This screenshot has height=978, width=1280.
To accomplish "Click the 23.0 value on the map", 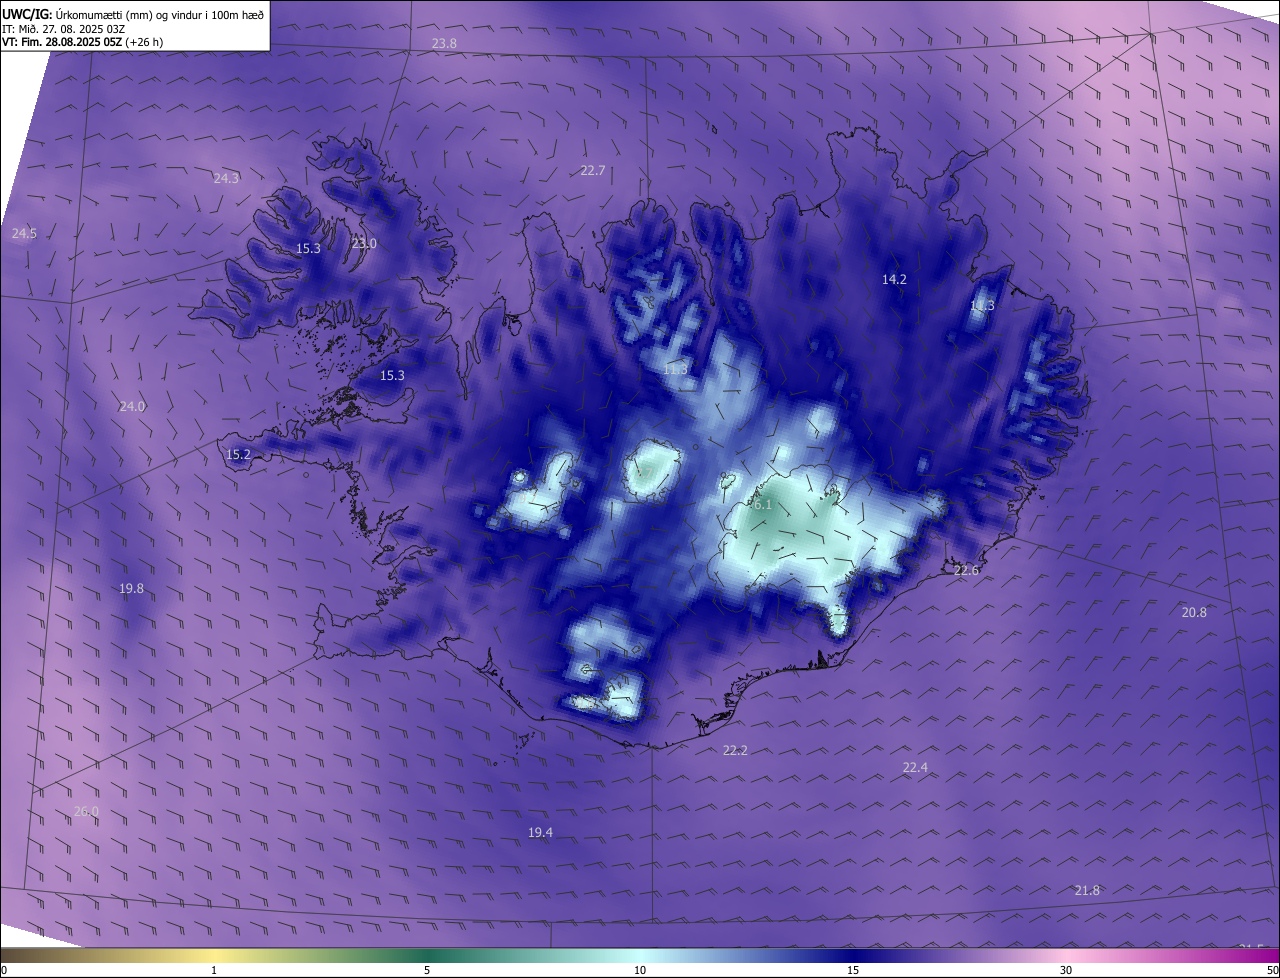I will pos(364,243).
